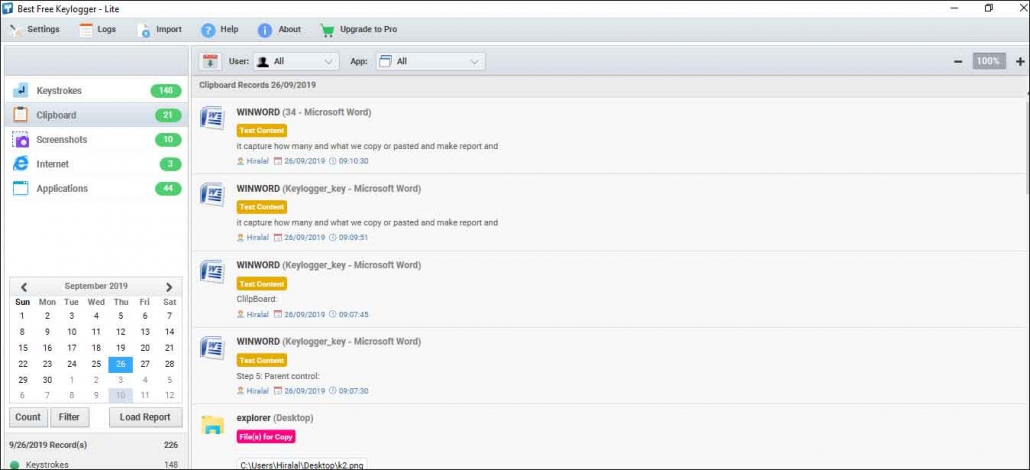Select September 25 in the calendar

point(96,364)
